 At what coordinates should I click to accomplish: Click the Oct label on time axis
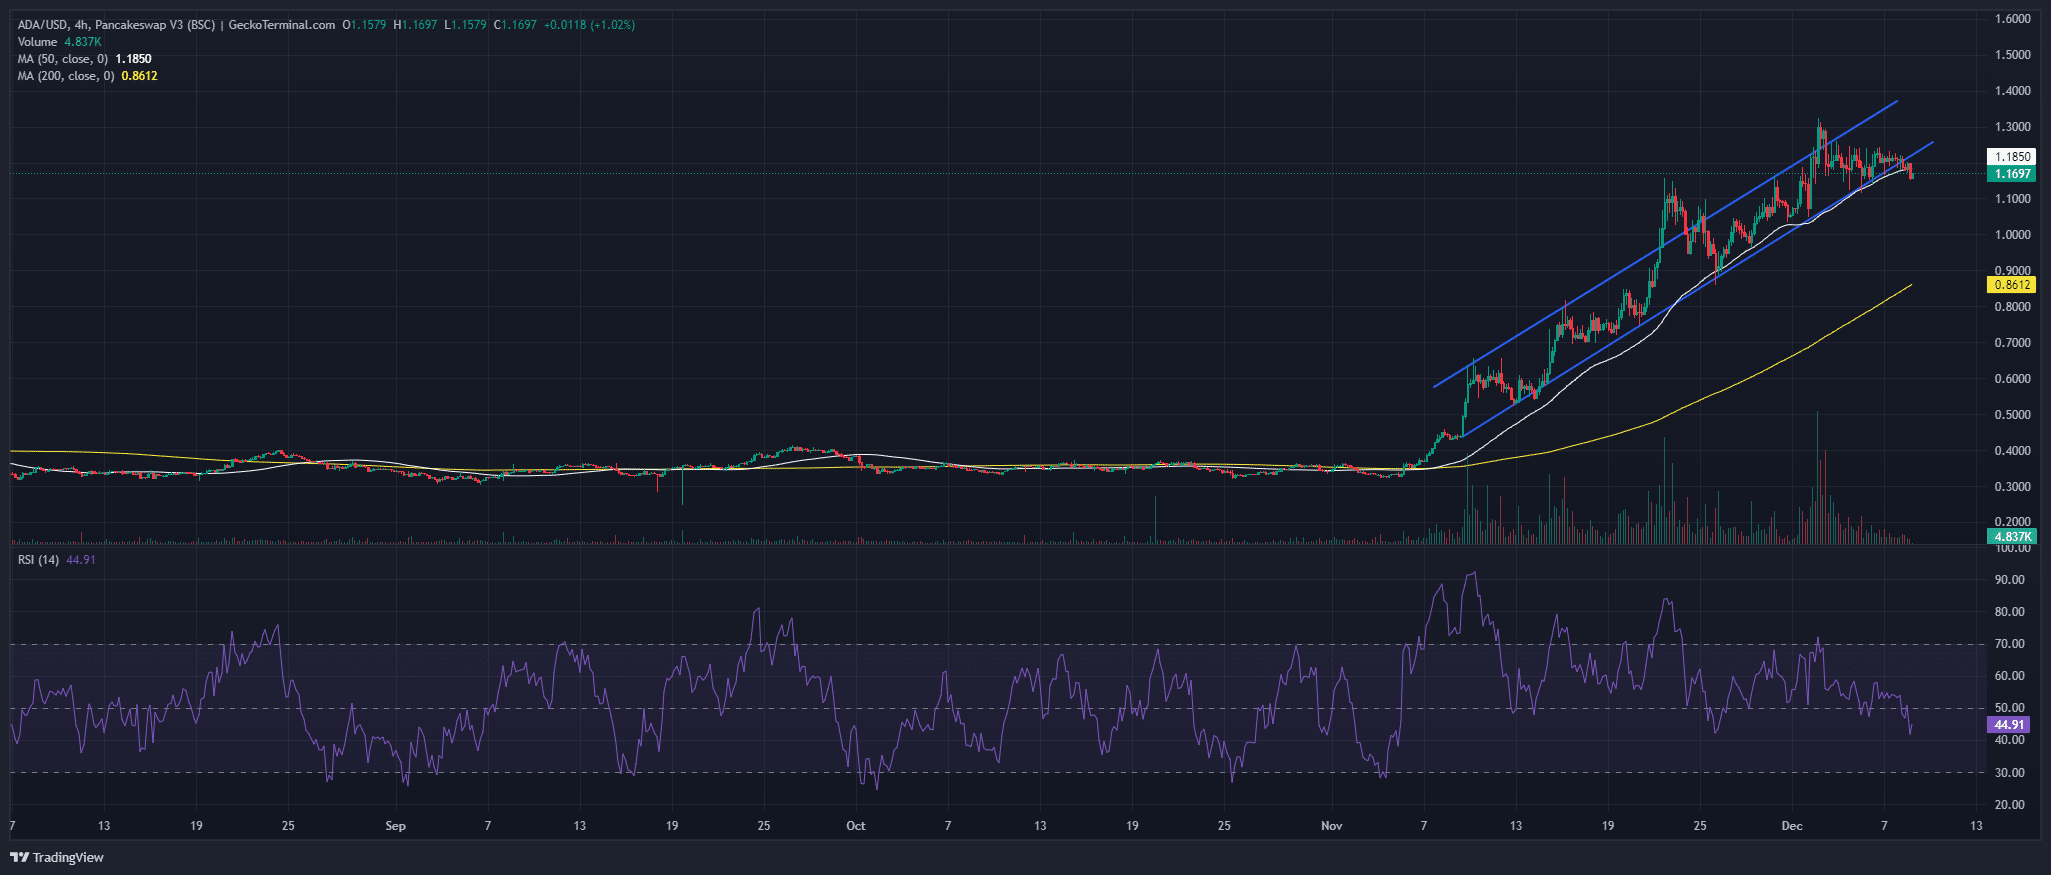[856, 826]
